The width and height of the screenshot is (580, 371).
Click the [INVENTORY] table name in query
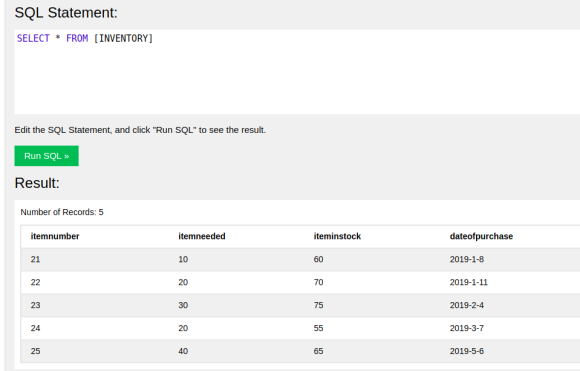coord(123,38)
